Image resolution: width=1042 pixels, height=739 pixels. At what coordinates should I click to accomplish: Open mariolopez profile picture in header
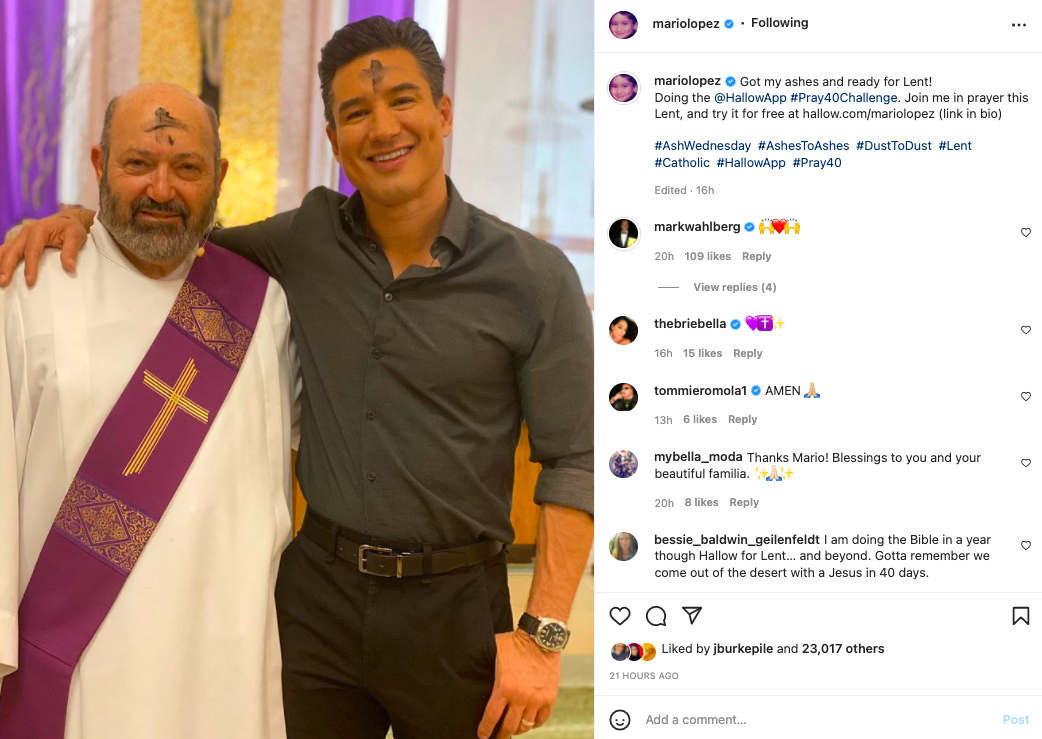pyautogui.click(x=623, y=25)
